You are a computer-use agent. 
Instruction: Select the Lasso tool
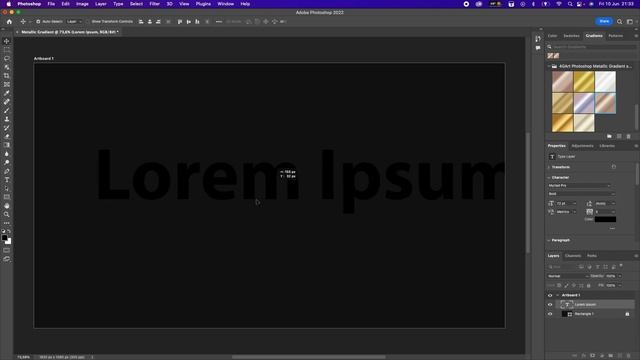(7, 58)
